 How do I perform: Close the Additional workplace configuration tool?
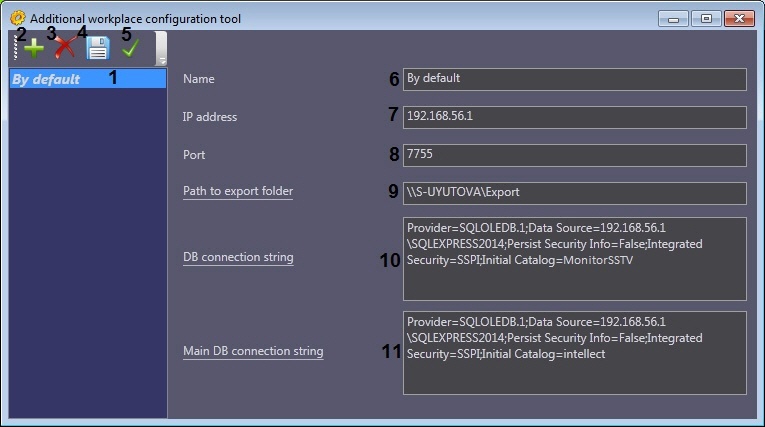[x=739, y=18]
